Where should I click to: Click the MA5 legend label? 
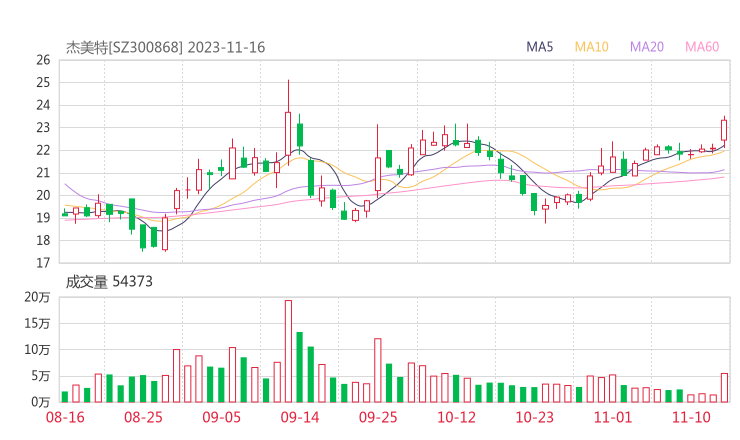539,47
